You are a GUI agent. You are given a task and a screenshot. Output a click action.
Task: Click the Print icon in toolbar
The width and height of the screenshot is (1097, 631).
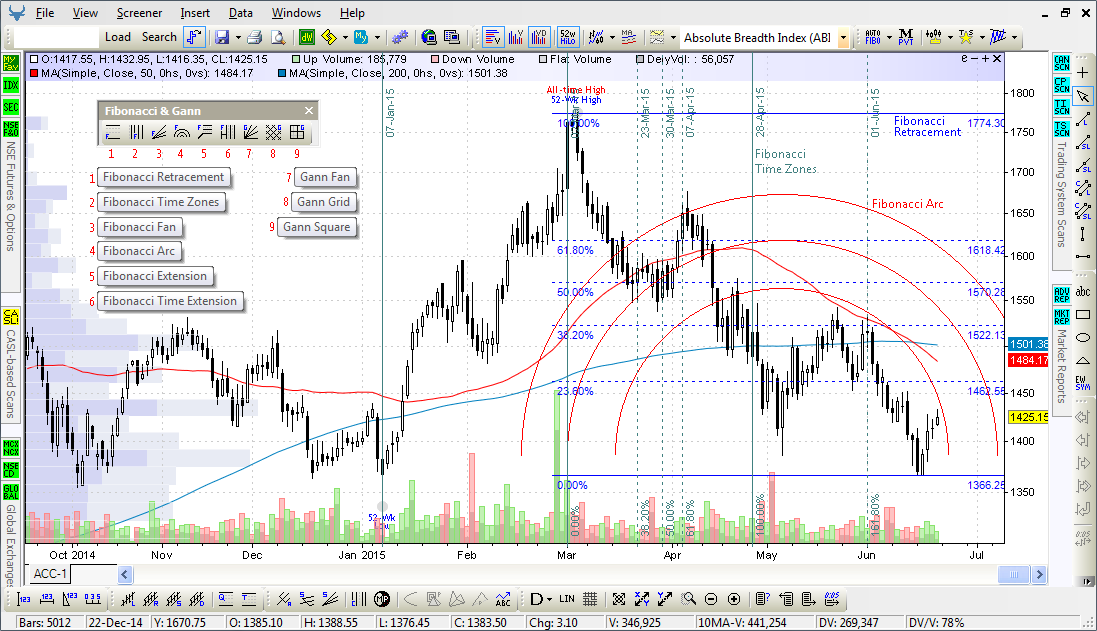[x=255, y=37]
